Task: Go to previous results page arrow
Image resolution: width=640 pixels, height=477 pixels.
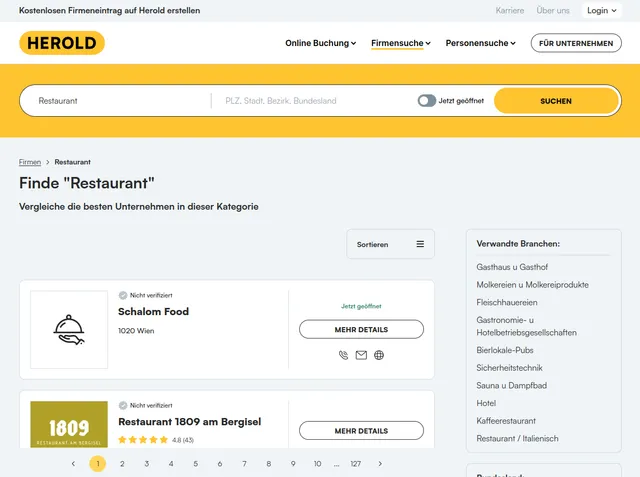Action: coord(73,464)
